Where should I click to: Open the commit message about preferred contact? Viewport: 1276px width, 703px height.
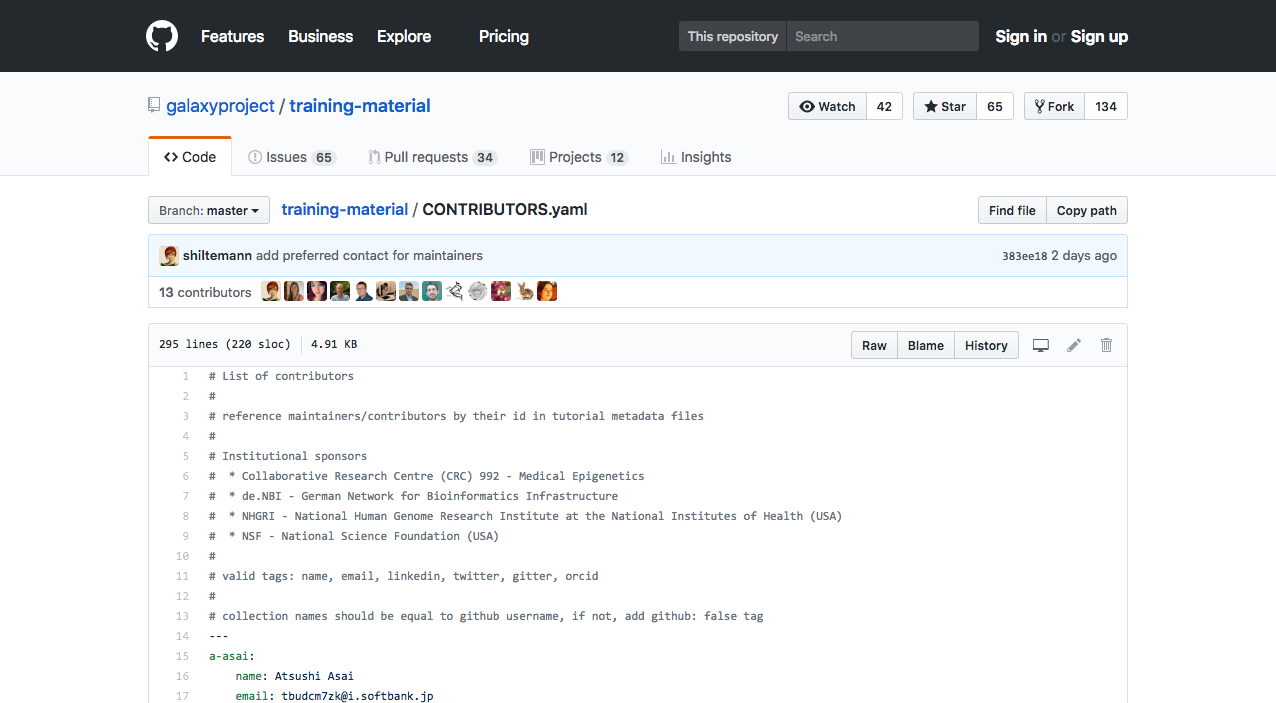tap(369, 255)
